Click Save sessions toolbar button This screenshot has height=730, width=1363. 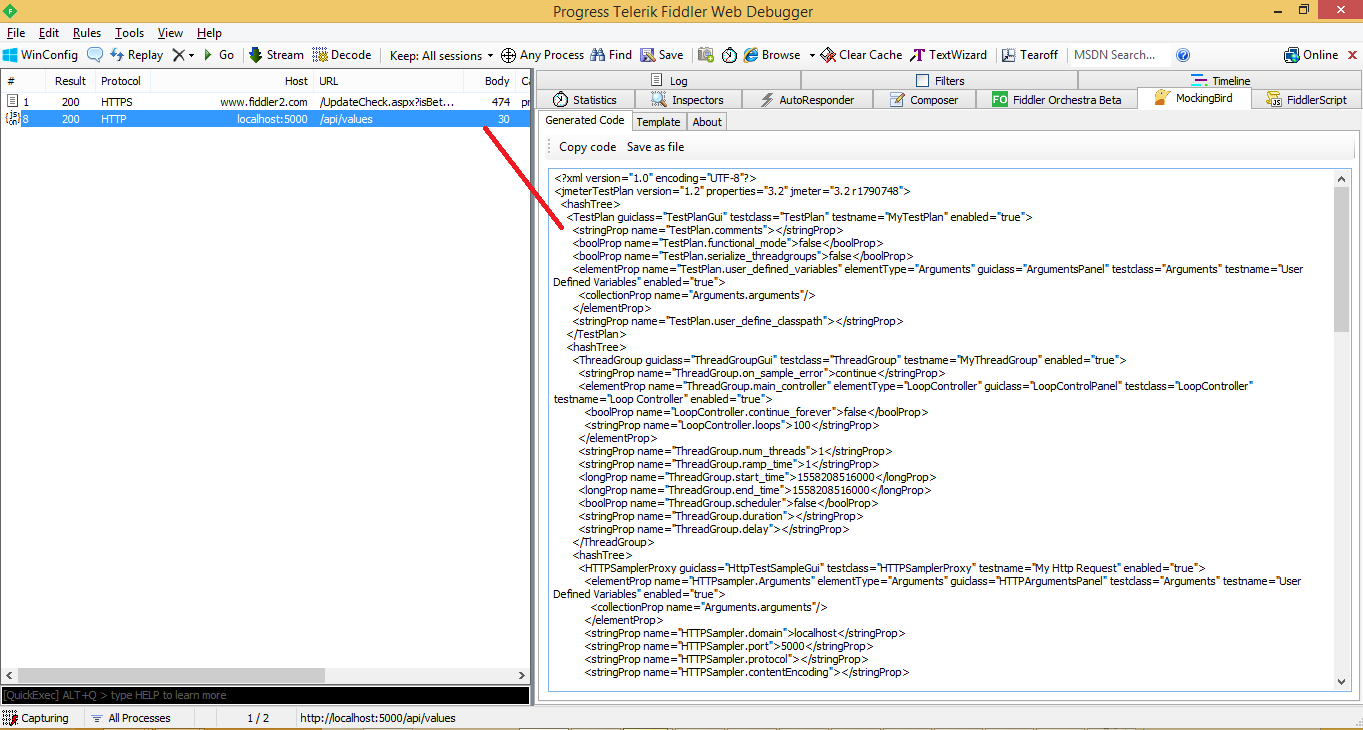(x=662, y=55)
